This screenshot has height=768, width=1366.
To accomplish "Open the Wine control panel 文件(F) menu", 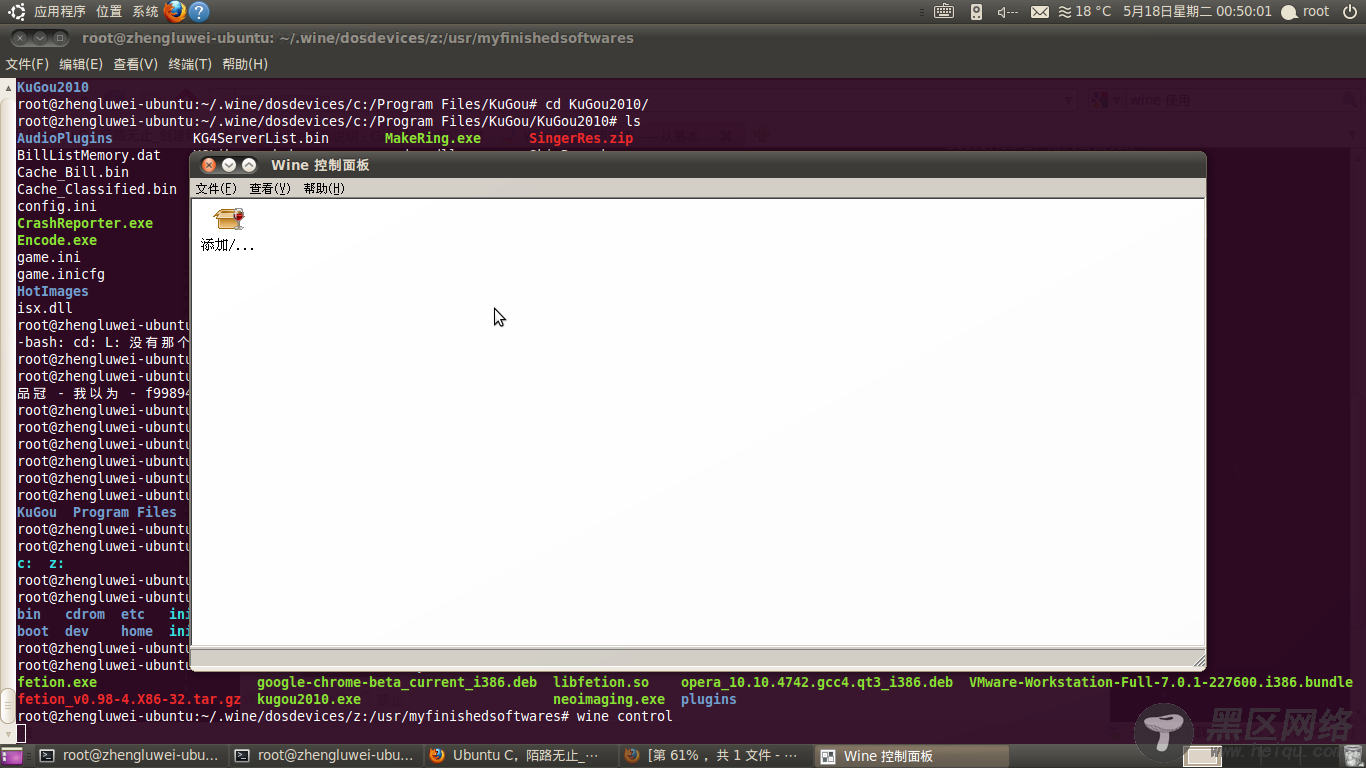I will 216,188.
